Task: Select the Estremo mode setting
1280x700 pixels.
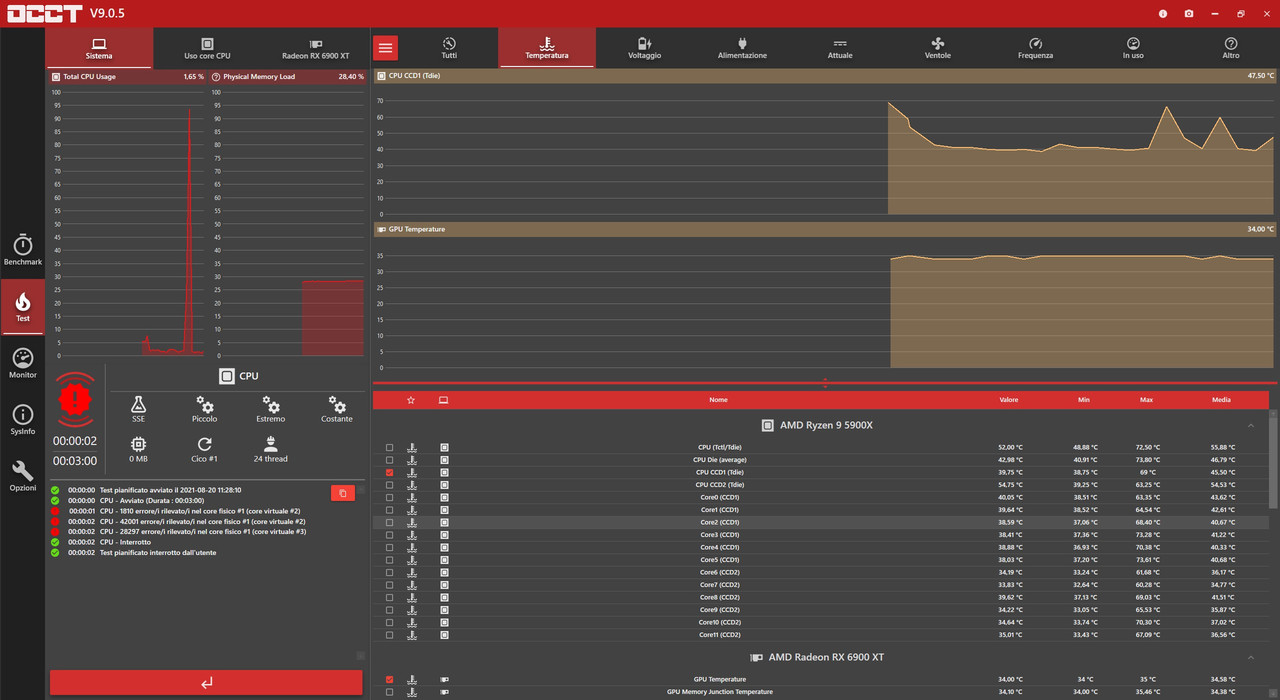Action: (x=270, y=409)
